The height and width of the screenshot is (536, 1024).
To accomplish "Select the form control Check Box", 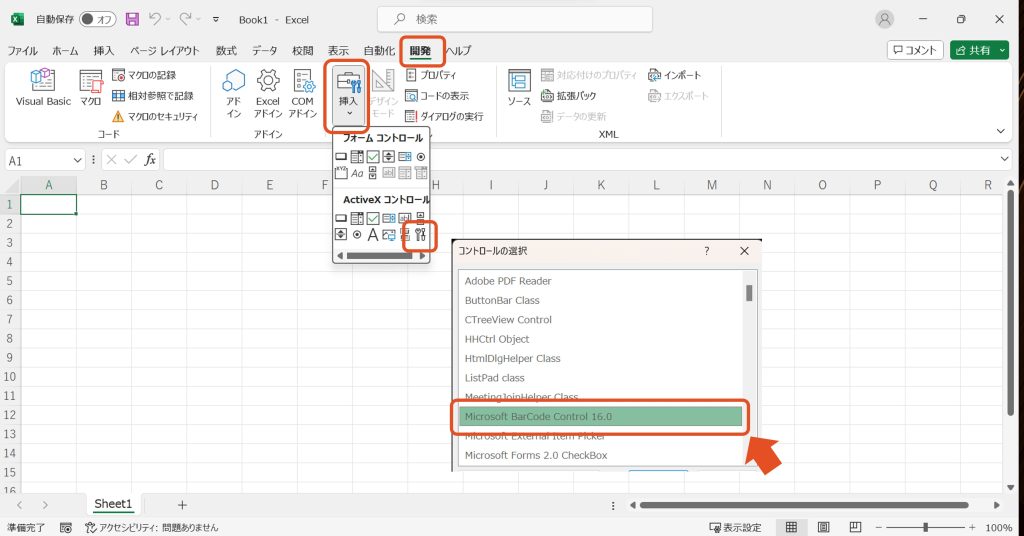I will pos(373,157).
